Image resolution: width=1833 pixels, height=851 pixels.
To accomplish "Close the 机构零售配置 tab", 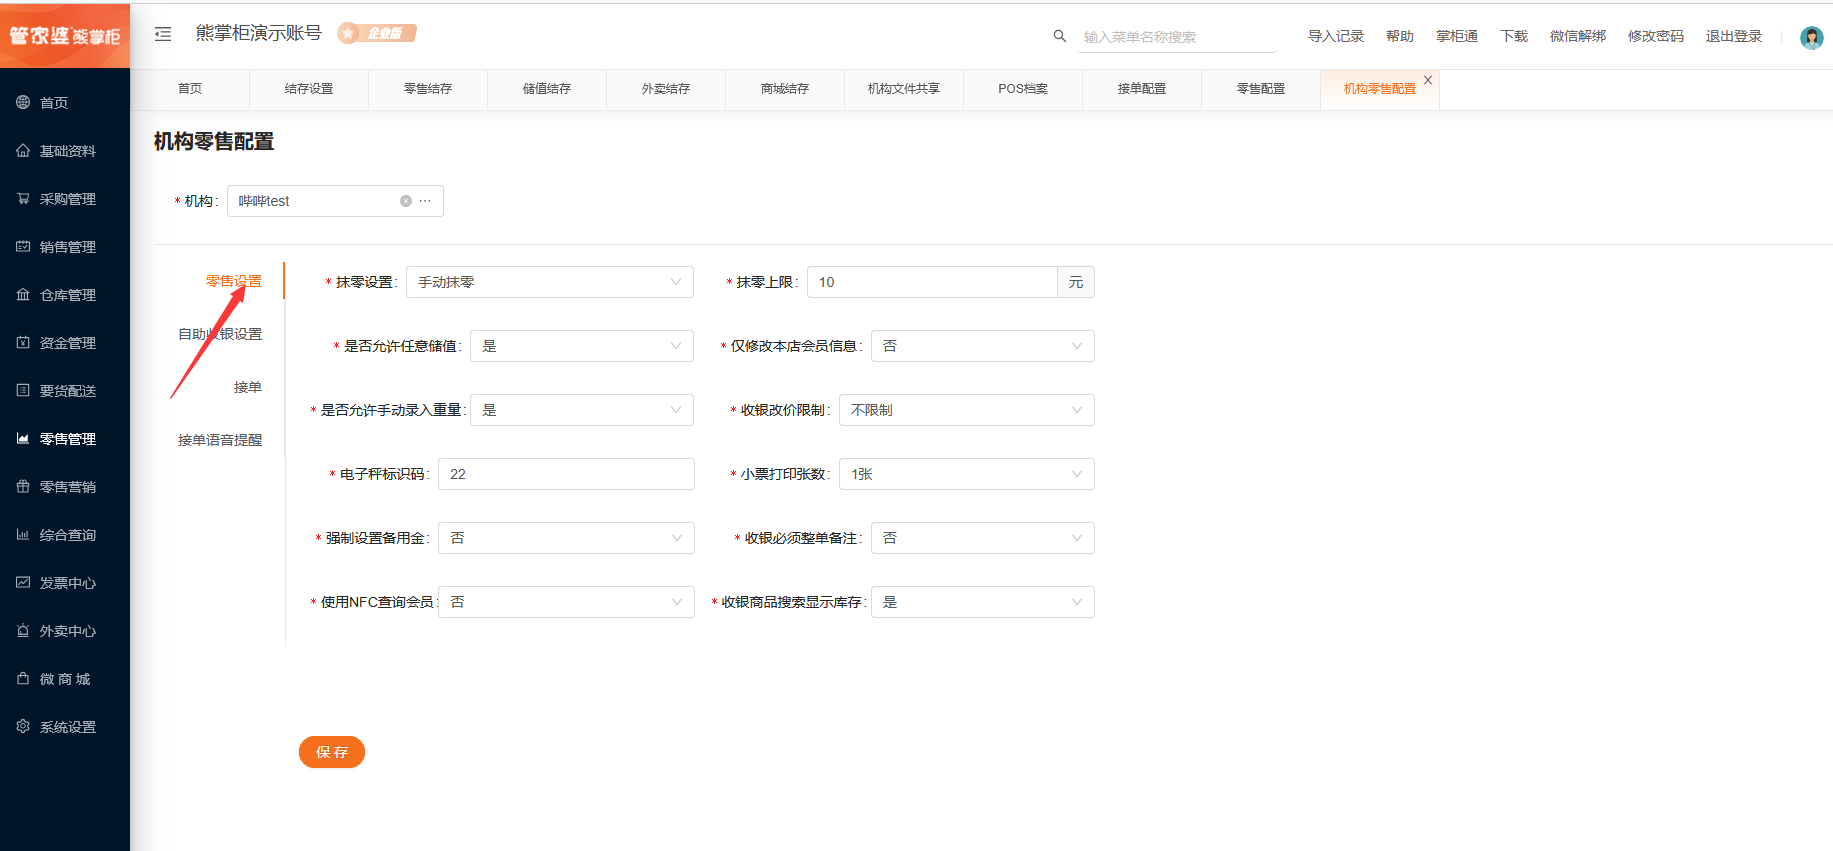I will coord(1428,80).
